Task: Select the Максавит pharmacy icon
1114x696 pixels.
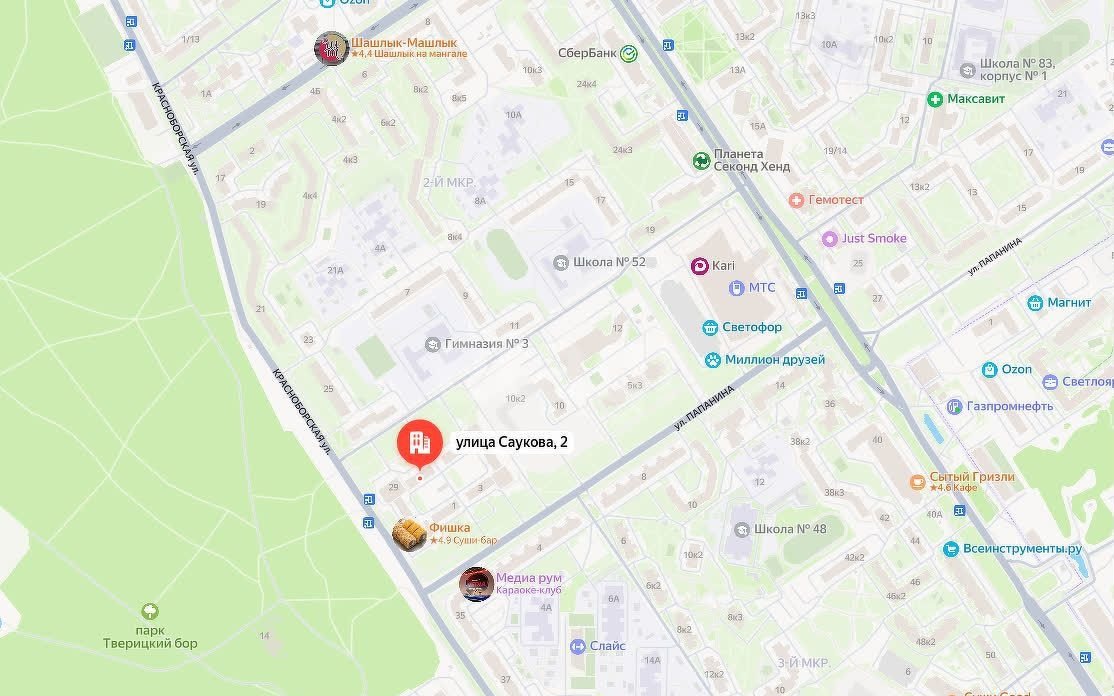Action: 935,99
